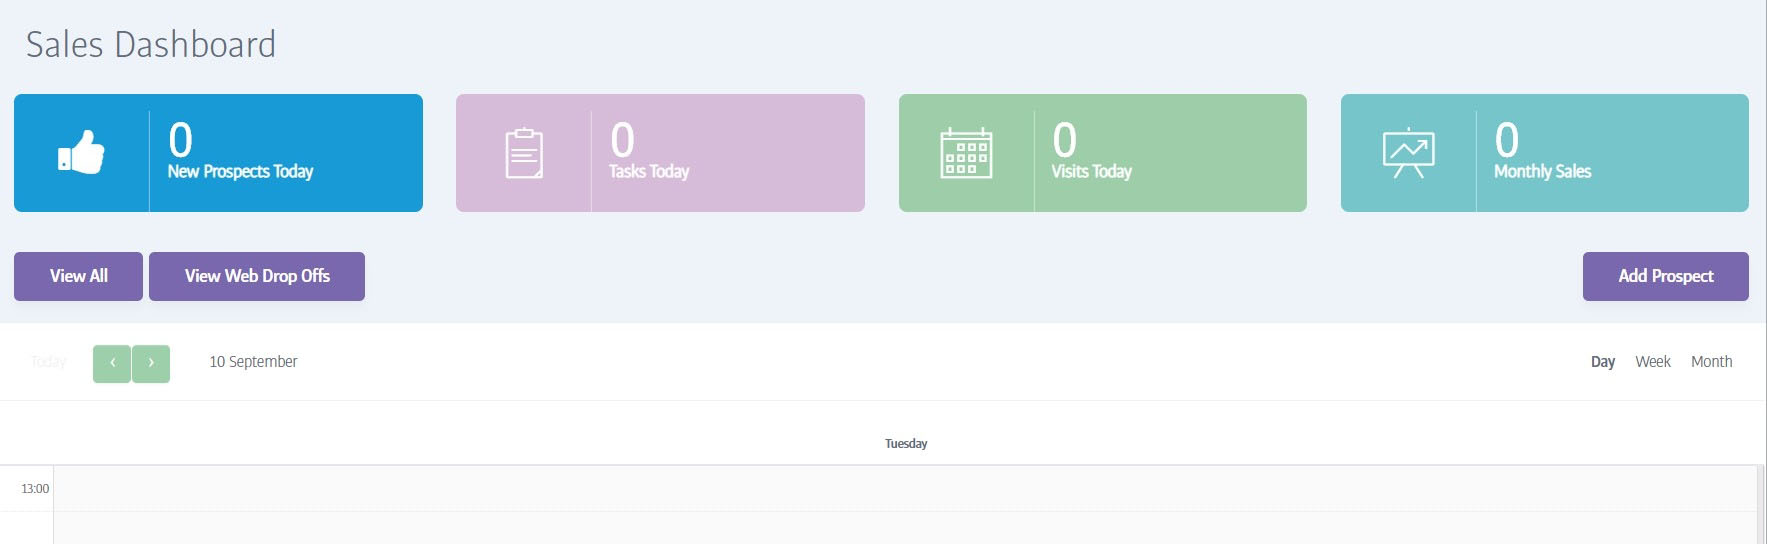Open the Visits Today card
This screenshot has height=544, width=1767.
1103,153
